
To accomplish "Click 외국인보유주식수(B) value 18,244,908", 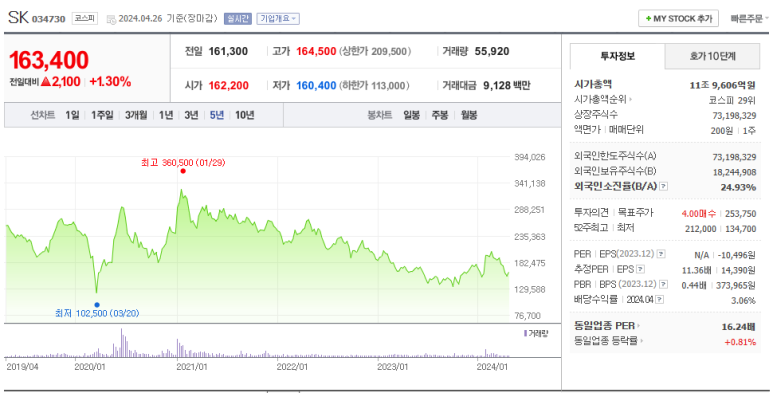I will click(x=734, y=172).
